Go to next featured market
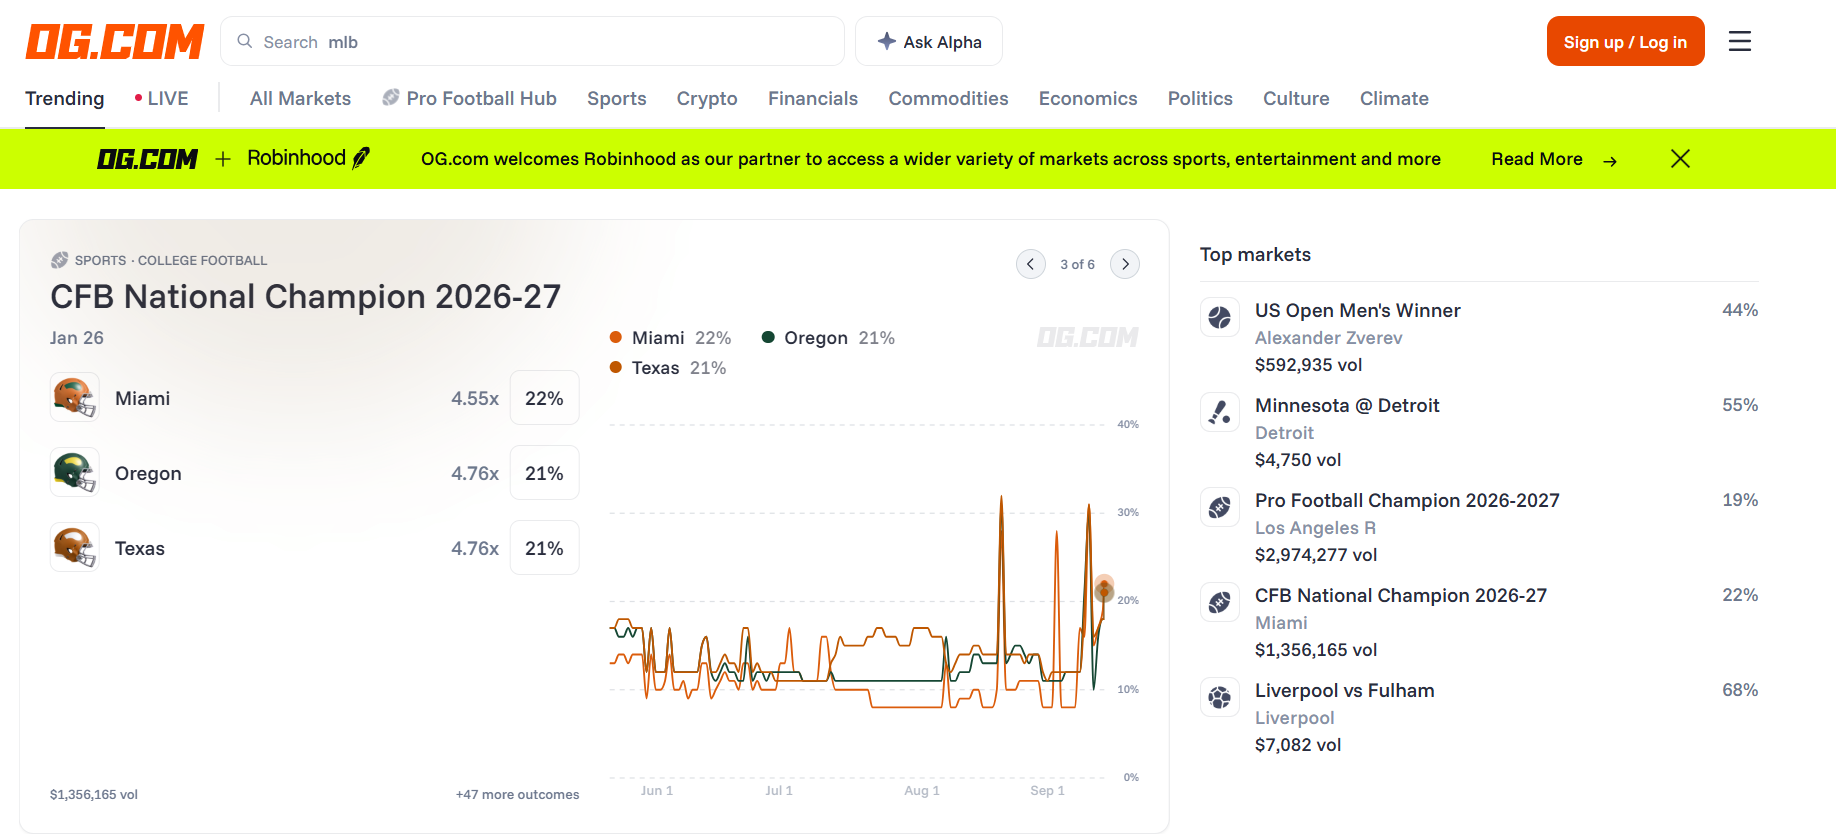This screenshot has height=834, width=1836. click(x=1125, y=264)
